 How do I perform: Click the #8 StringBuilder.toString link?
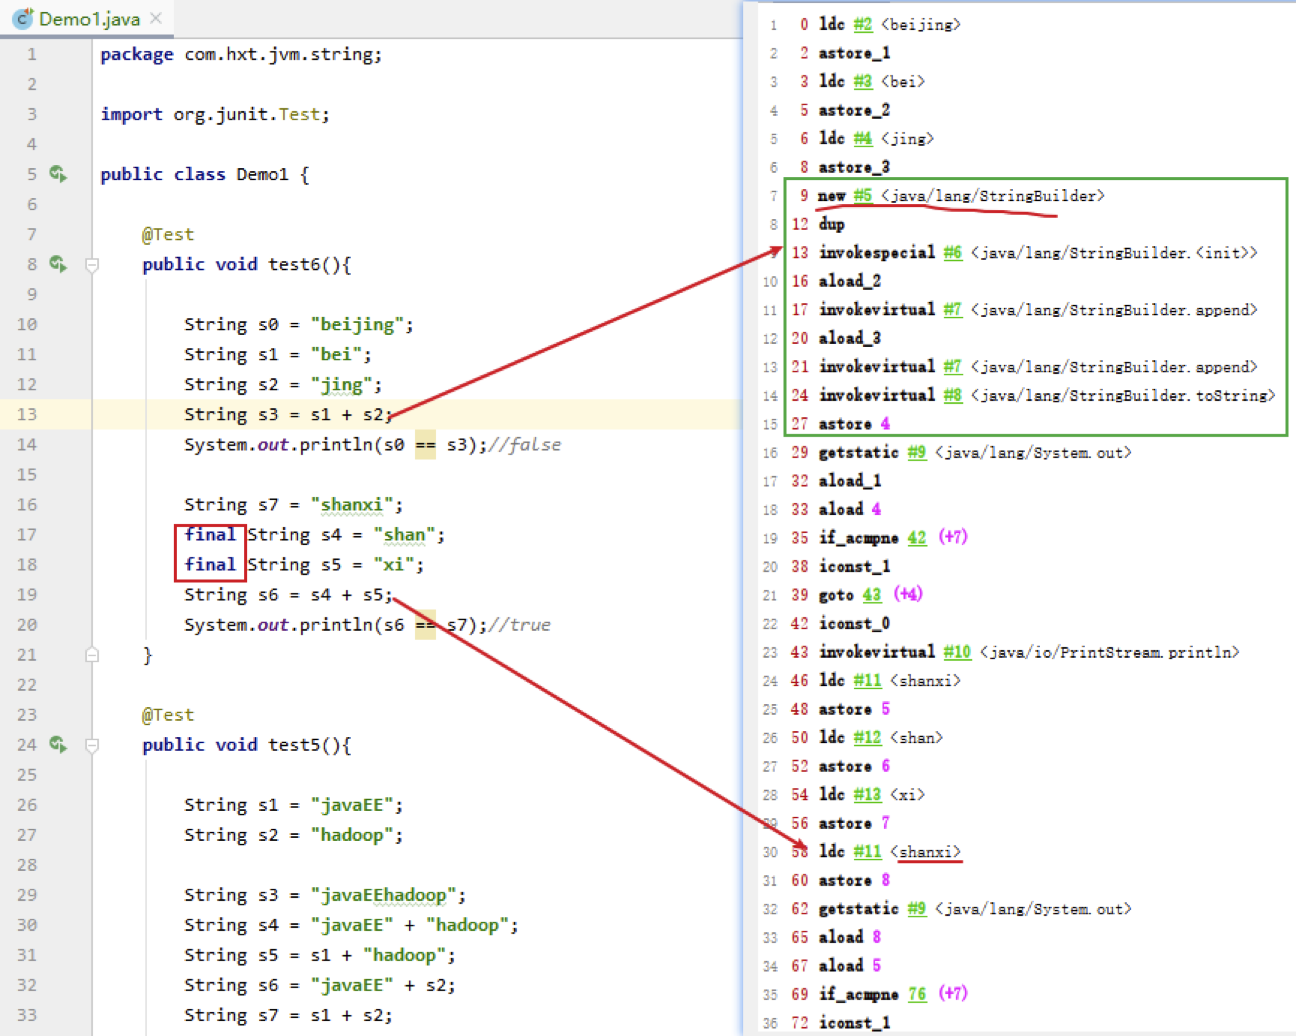953,395
